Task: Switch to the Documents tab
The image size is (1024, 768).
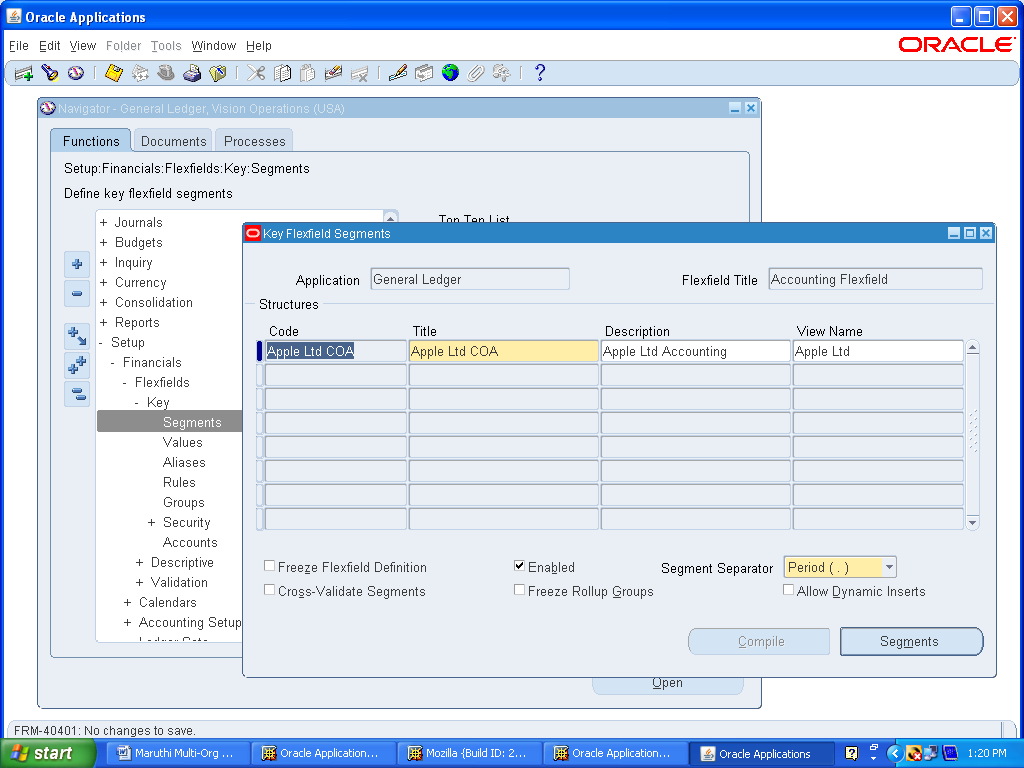Action: coord(172,140)
